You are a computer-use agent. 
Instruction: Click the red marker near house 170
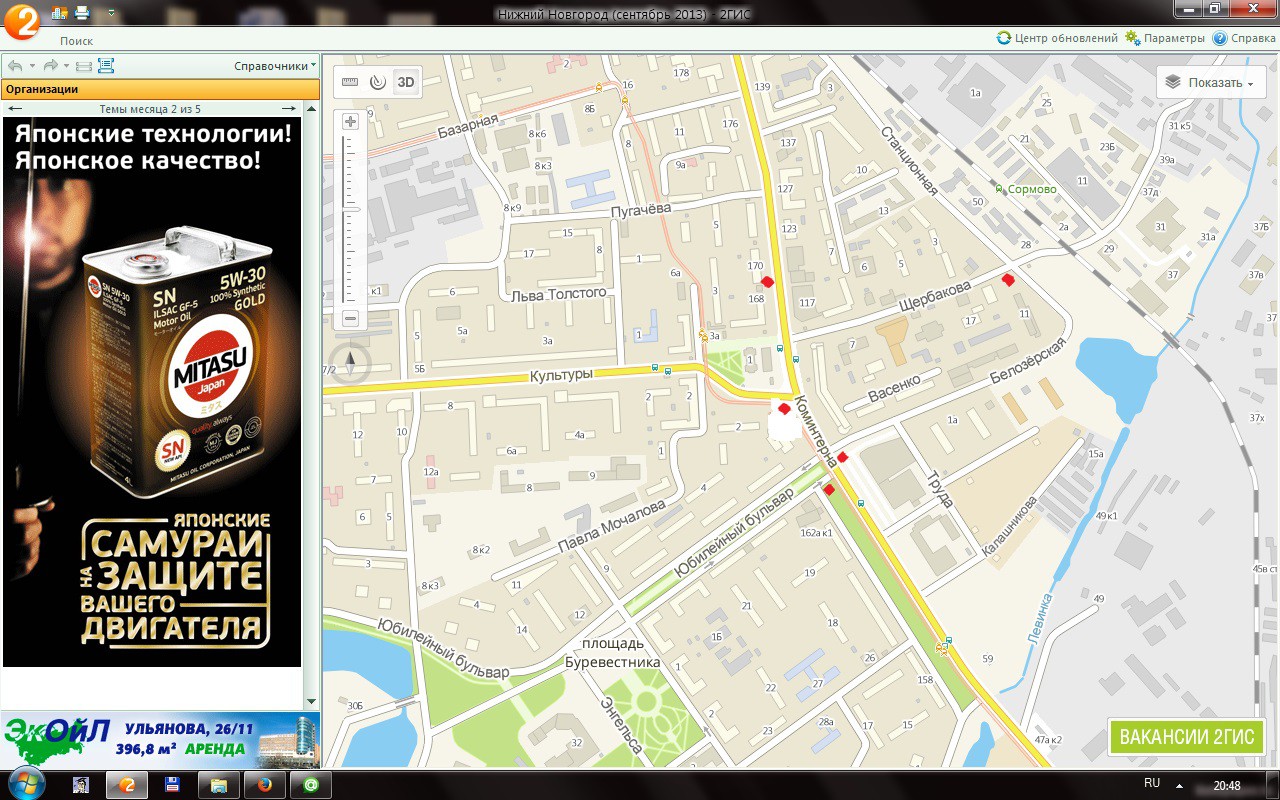(767, 282)
